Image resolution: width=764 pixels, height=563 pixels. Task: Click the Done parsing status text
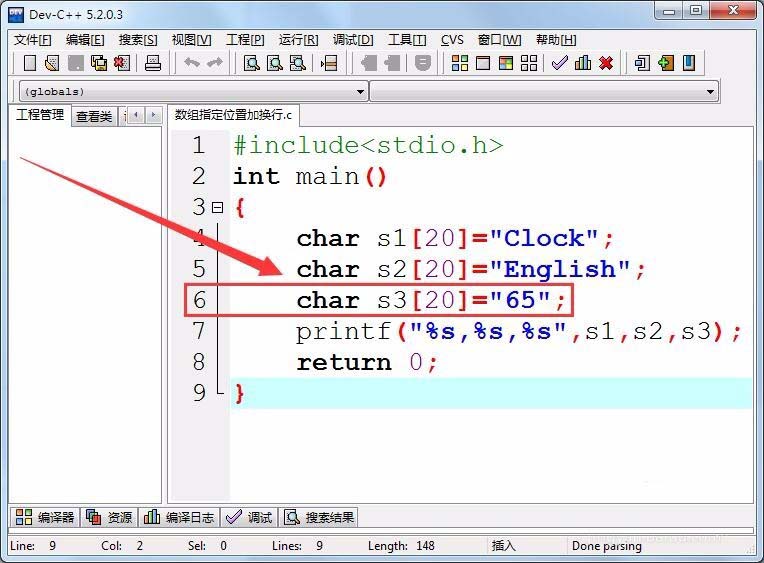(x=607, y=545)
